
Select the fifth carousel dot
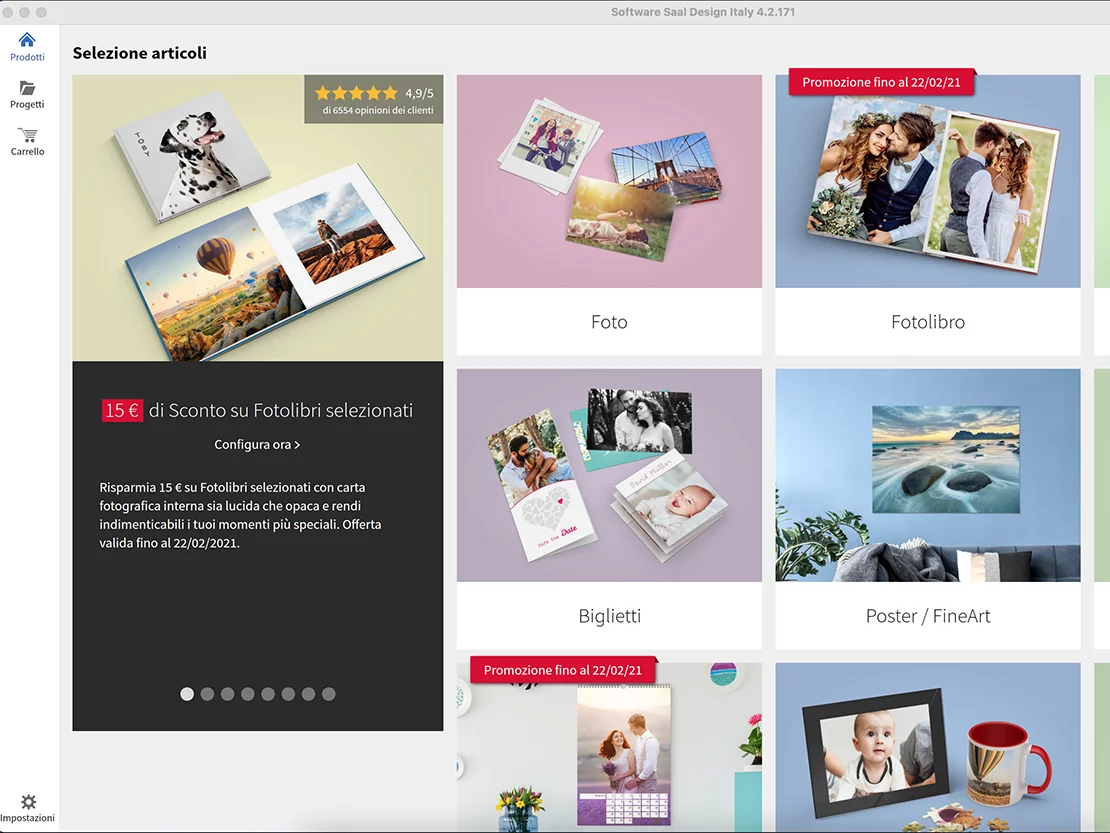(268, 694)
